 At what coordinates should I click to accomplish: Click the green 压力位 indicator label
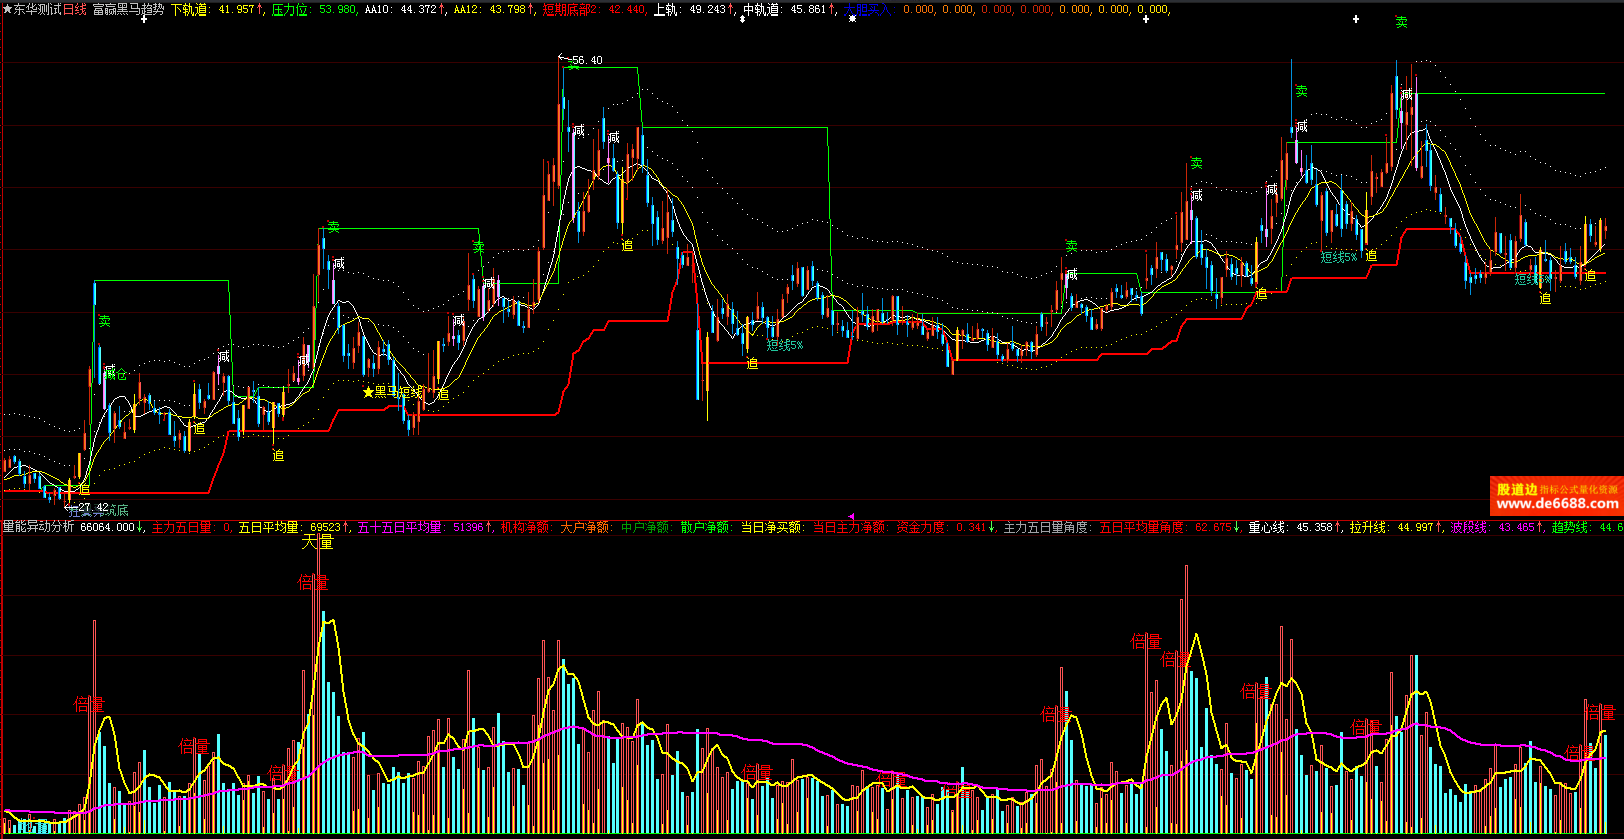coord(290,9)
